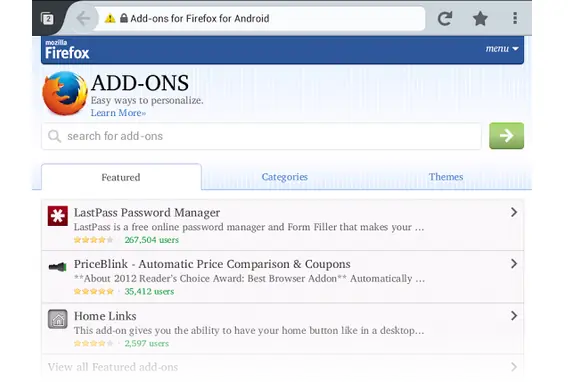Submit search with green arrow button
568x383 pixels.
(506, 136)
